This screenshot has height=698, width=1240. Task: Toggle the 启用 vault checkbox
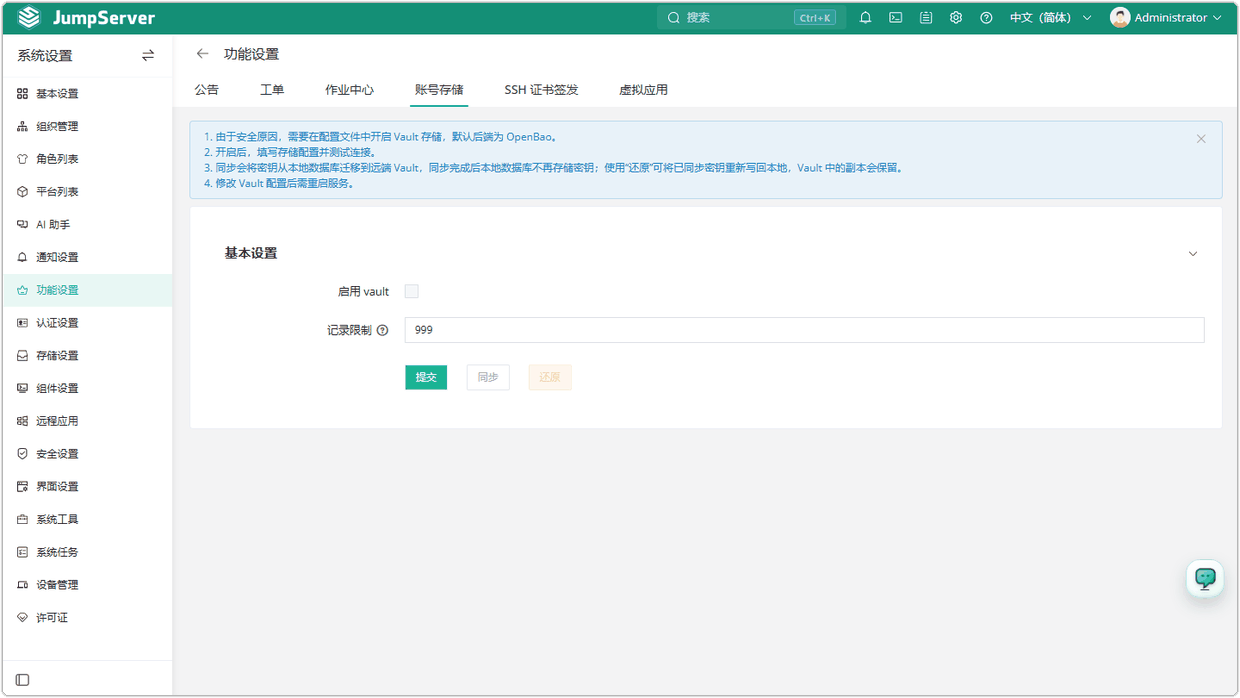click(x=411, y=291)
